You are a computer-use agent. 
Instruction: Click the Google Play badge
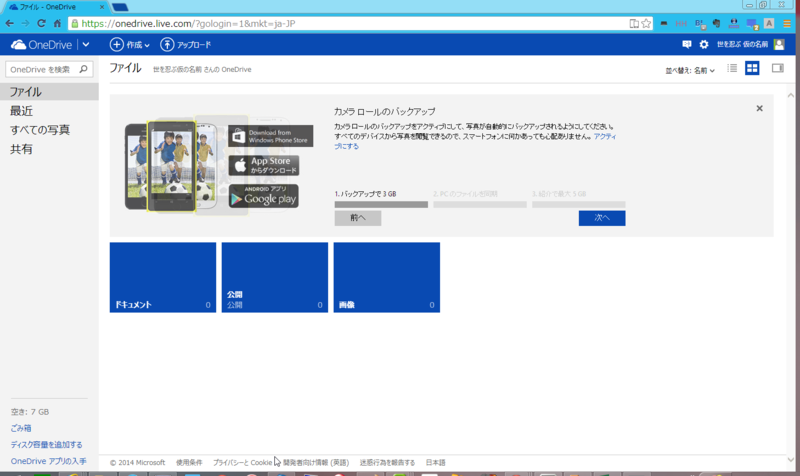click(x=264, y=196)
